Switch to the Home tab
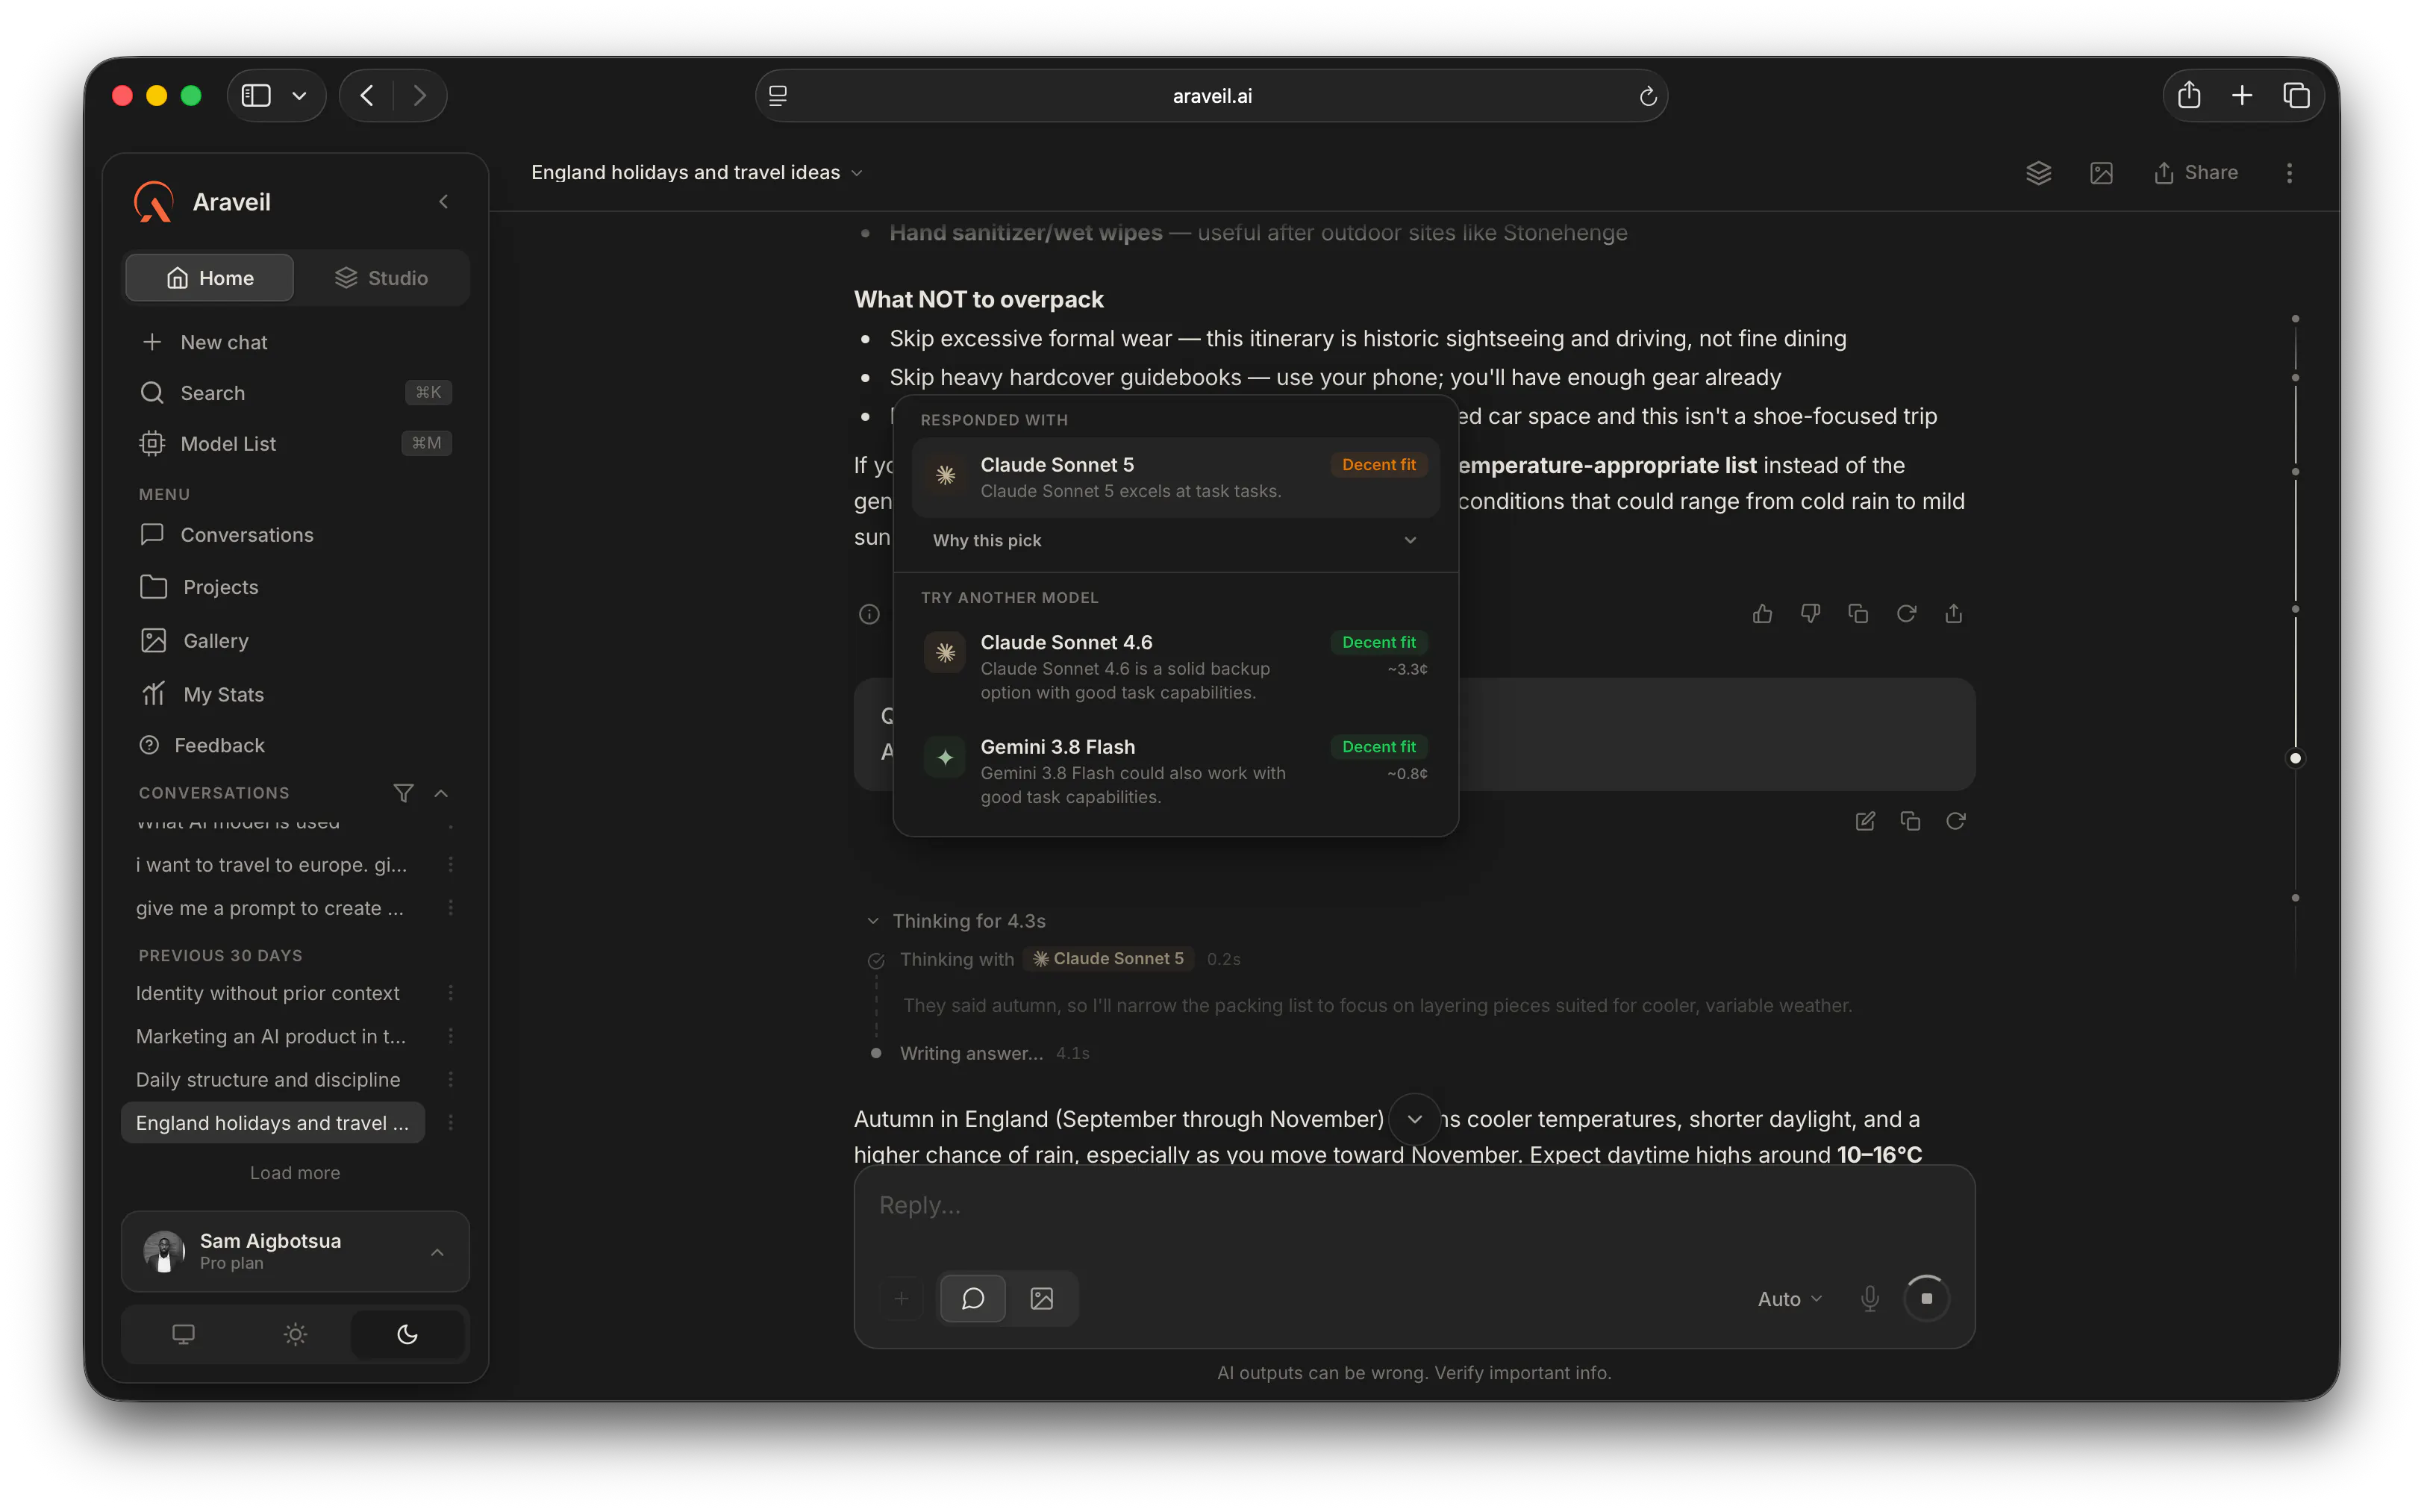The height and width of the screenshot is (1512, 2424). [x=210, y=278]
